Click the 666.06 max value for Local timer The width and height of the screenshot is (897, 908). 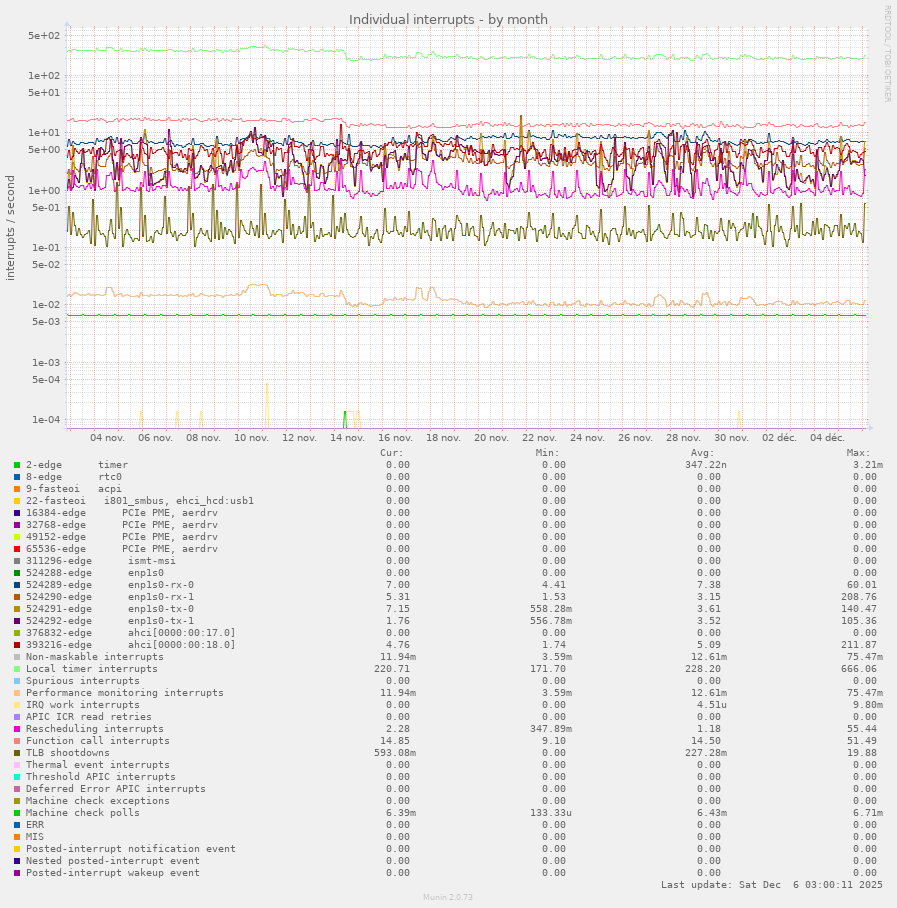[858, 669]
